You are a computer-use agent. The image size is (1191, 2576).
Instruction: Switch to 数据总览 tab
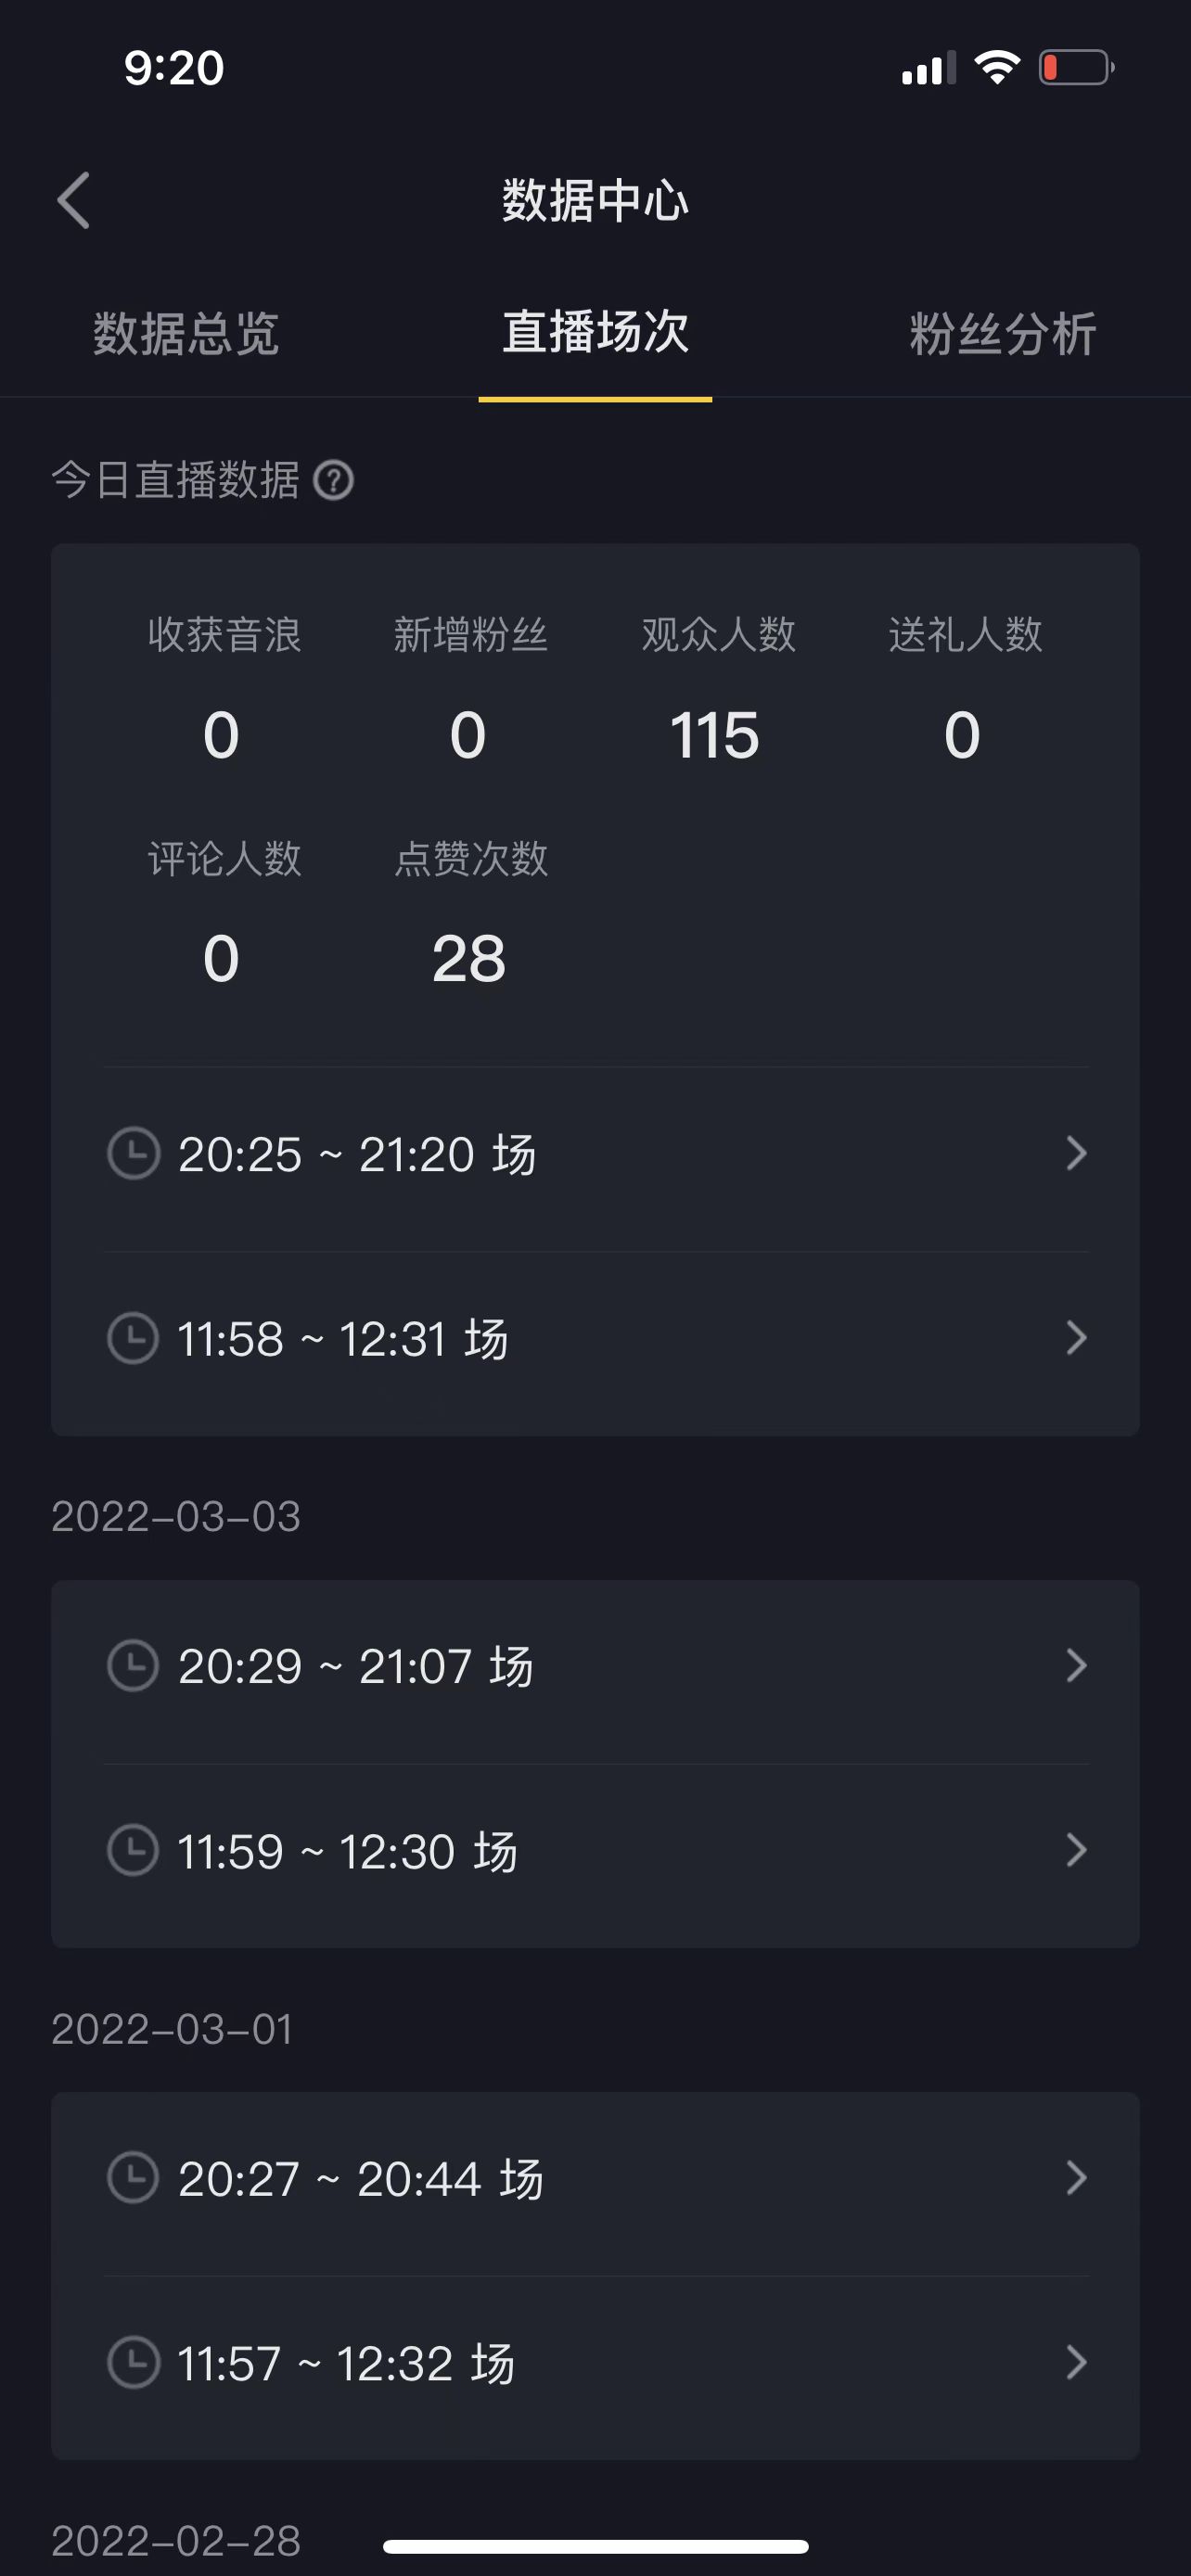pos(186,333)
